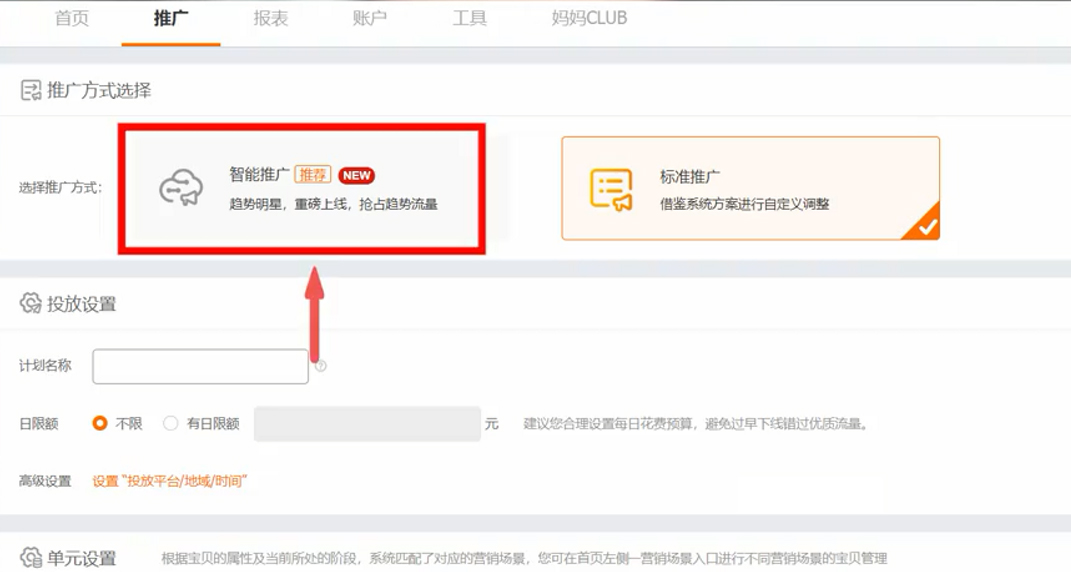This screenshot has height=572, width=1071.
Task: Select the 不限 daily limit radio
Action: pos(100,424)
